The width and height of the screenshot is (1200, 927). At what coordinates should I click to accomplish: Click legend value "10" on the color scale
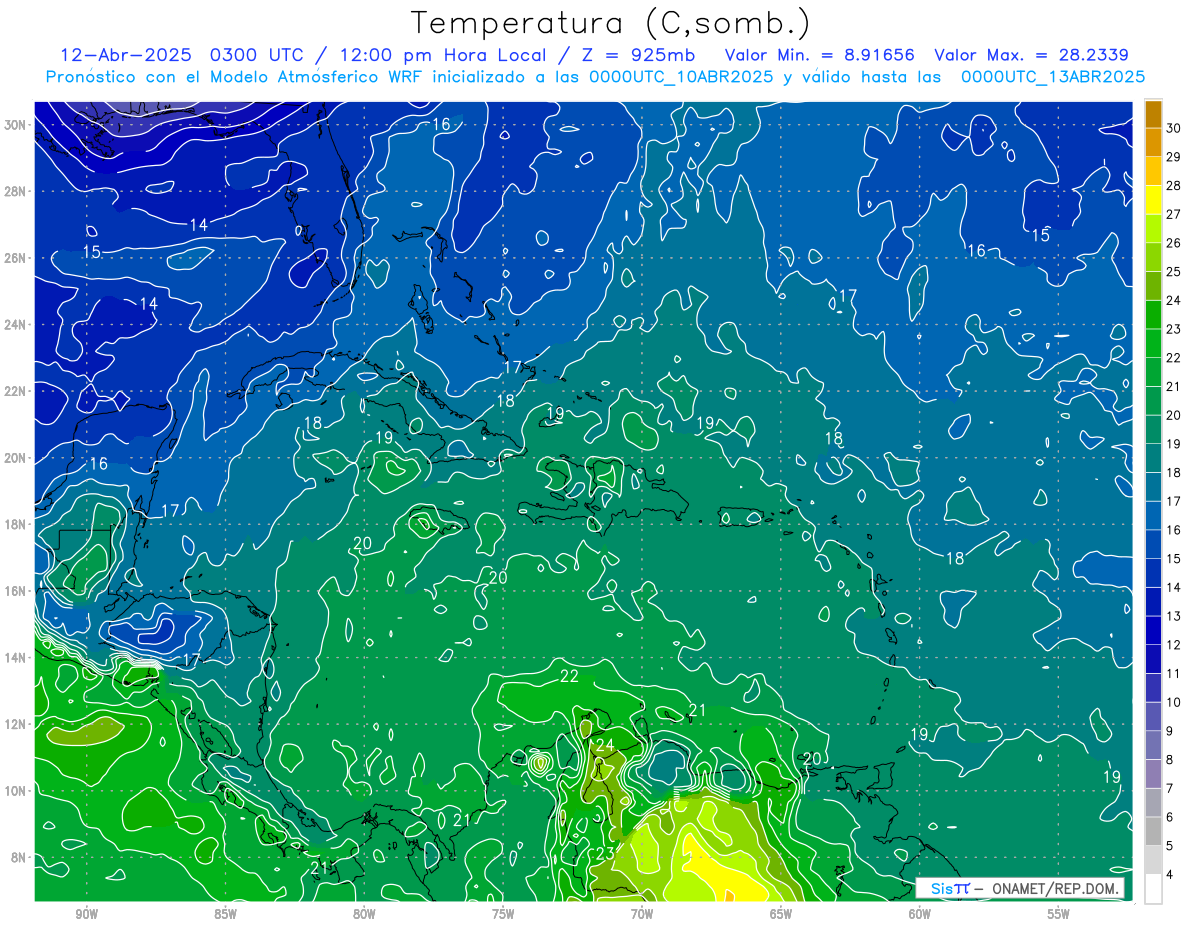pos(1173,702)
